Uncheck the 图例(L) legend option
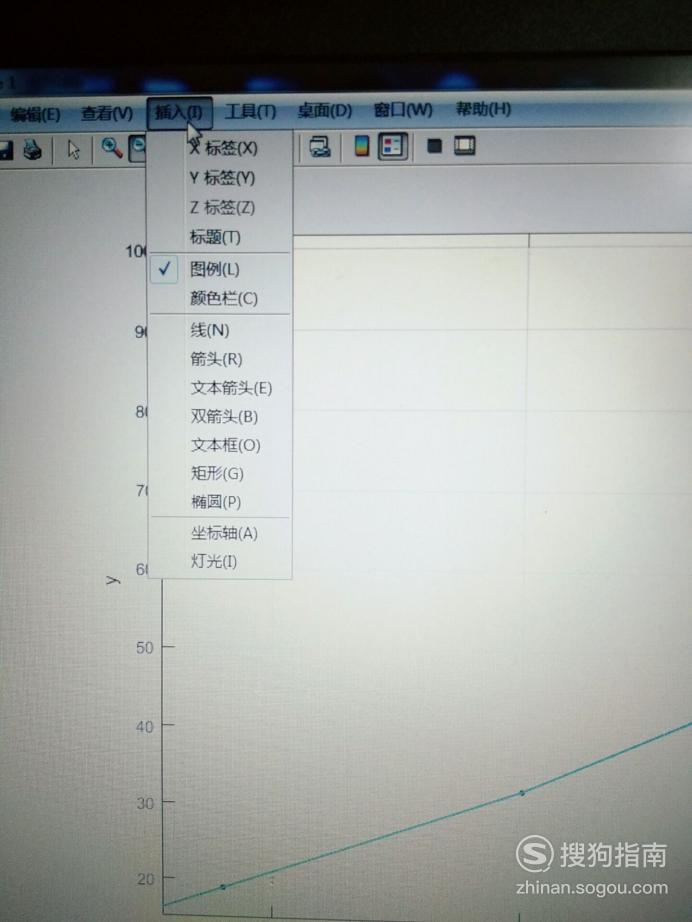 point(219,269)
